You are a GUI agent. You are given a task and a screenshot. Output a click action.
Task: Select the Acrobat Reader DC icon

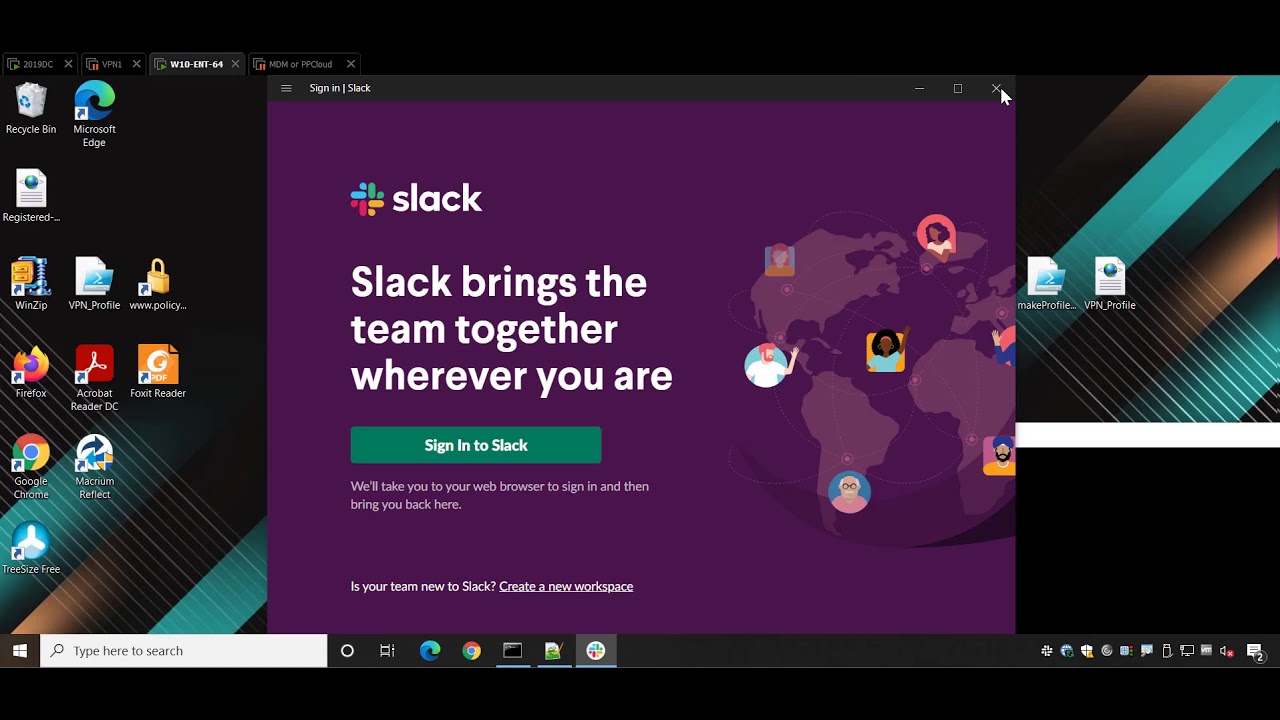(x=94, y=378)
